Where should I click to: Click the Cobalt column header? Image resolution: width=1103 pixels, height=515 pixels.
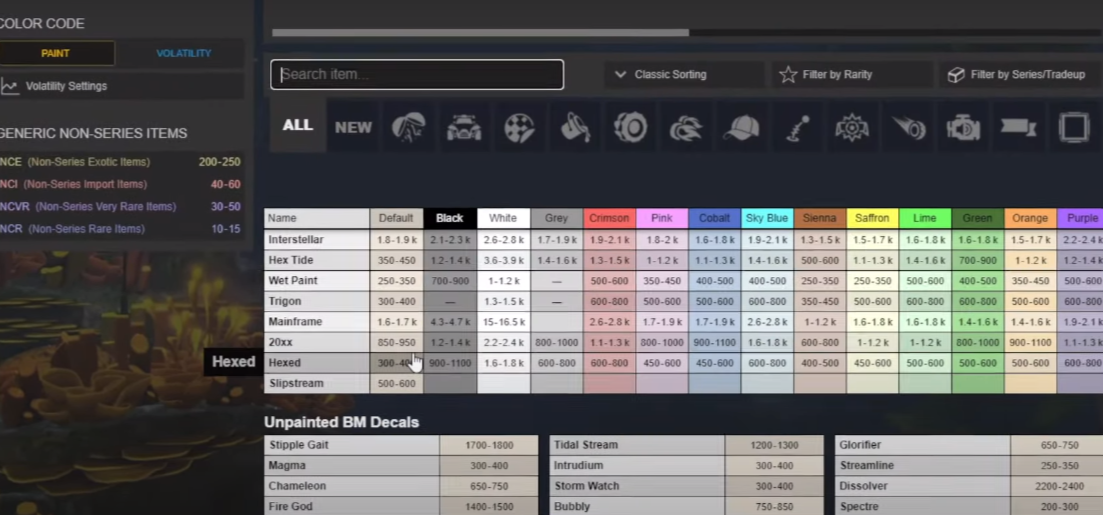715,218
